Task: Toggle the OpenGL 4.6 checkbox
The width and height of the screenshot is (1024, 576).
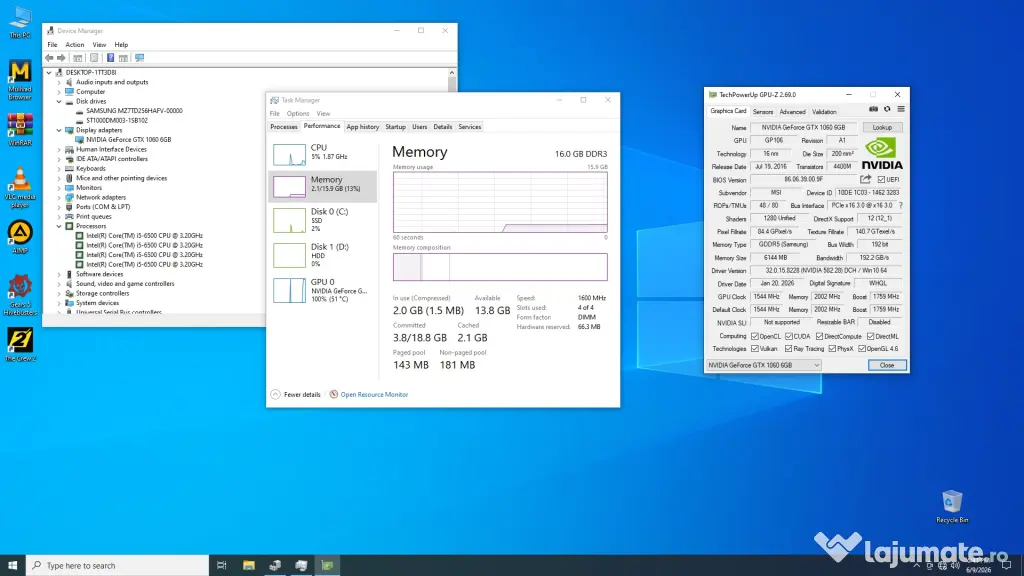Action: coord(862,349)
